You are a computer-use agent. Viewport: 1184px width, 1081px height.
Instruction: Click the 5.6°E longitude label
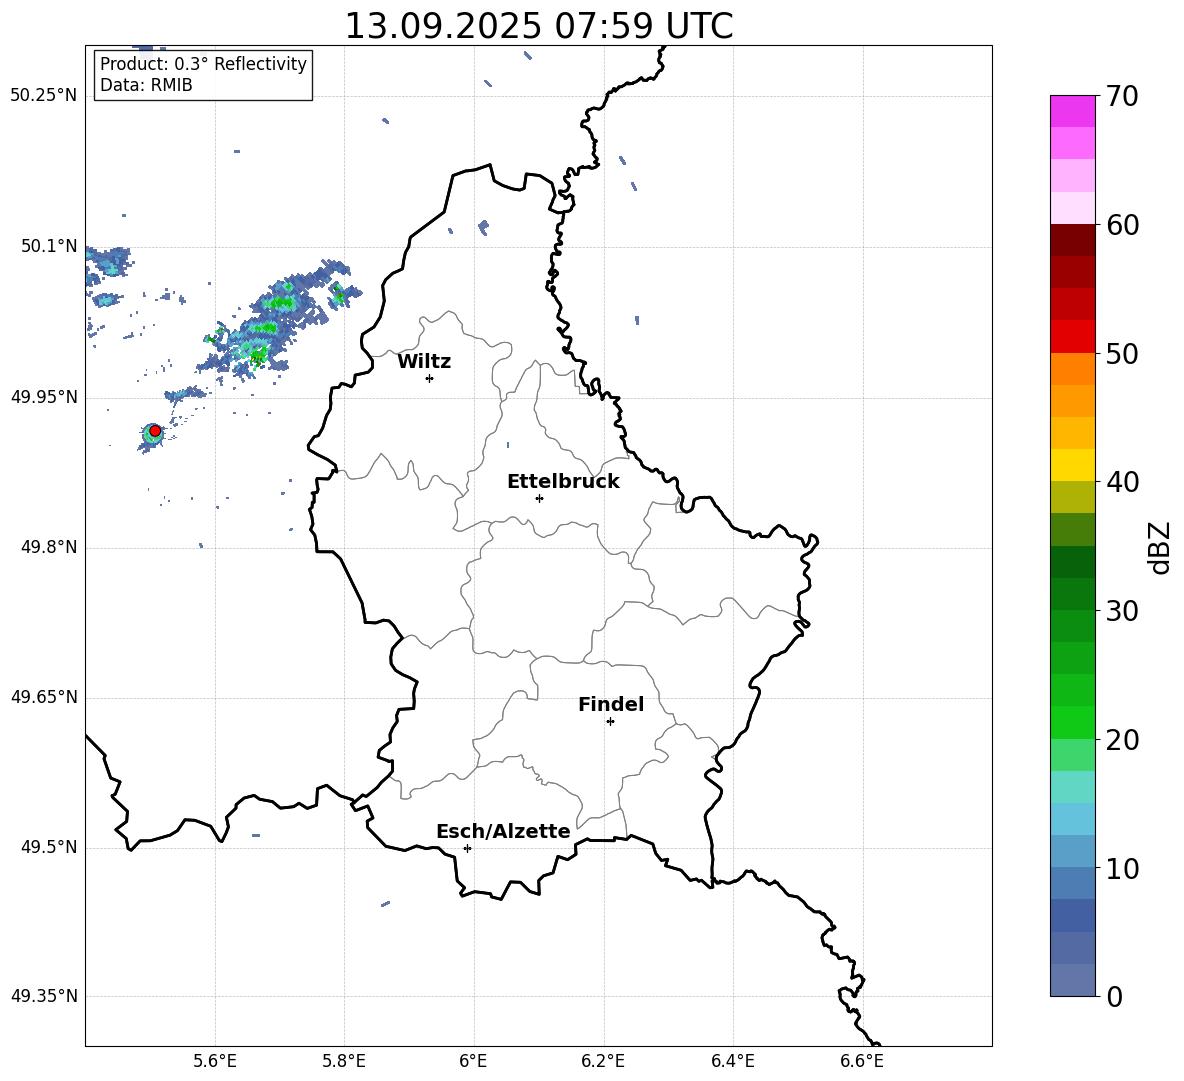click(215, 1061)
